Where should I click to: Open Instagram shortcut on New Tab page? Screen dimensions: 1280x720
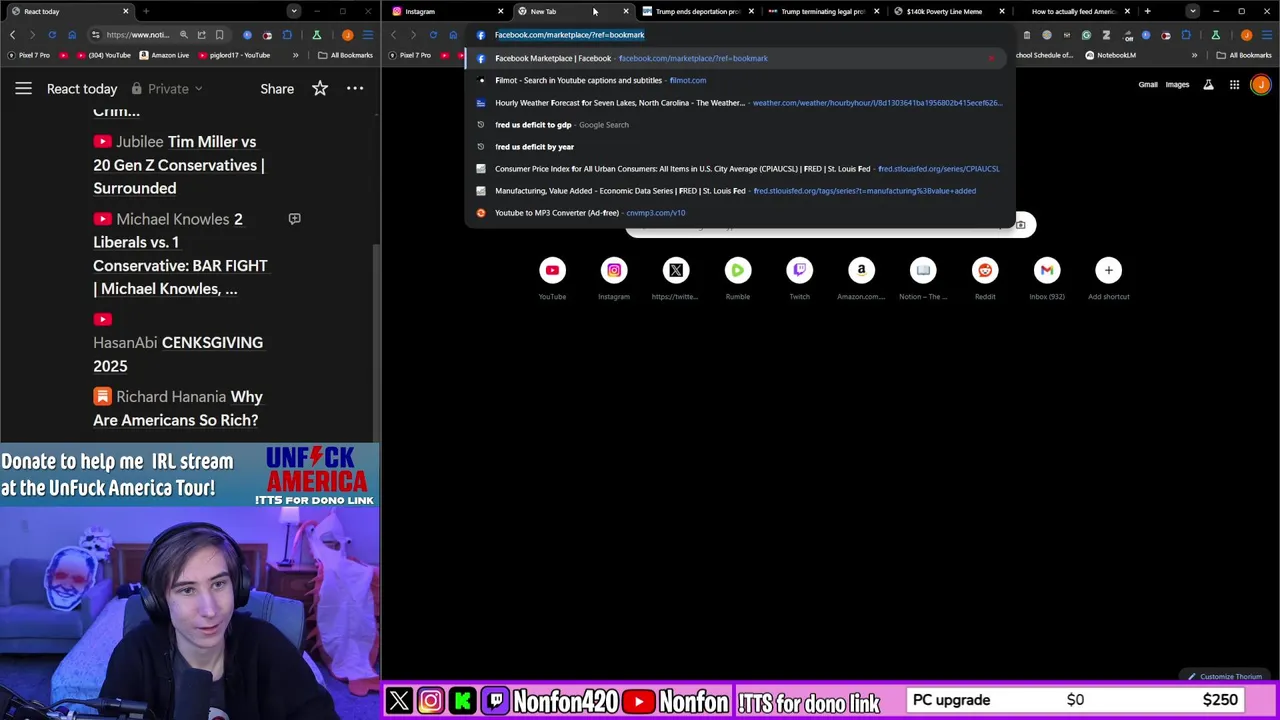[614, 277]
